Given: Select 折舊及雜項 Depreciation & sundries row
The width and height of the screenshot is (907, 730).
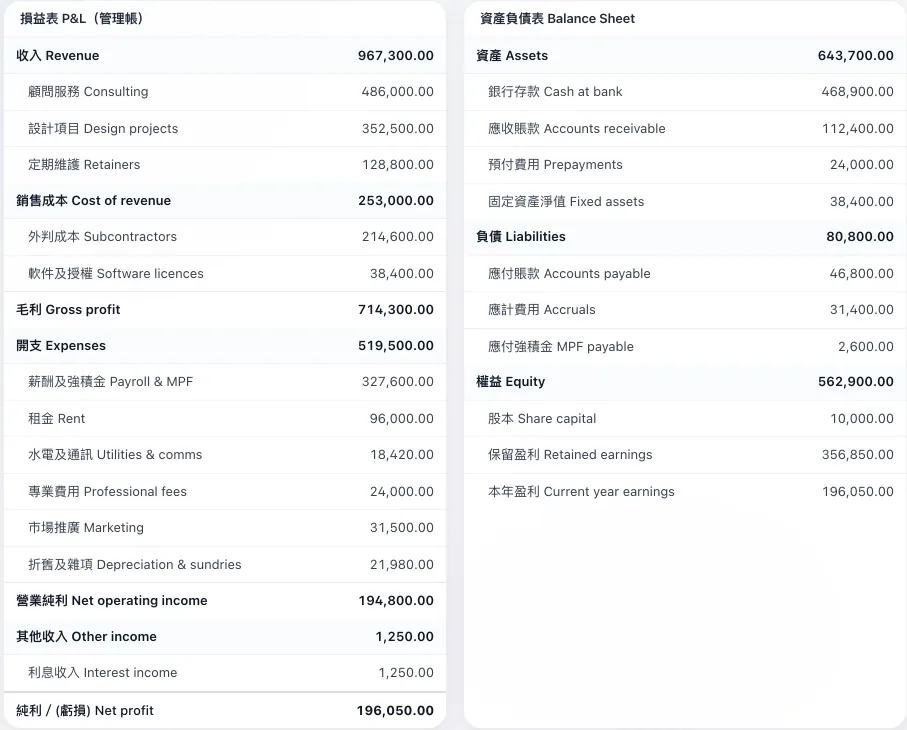Looking at the screenshot, I should [x=225, y=565].
